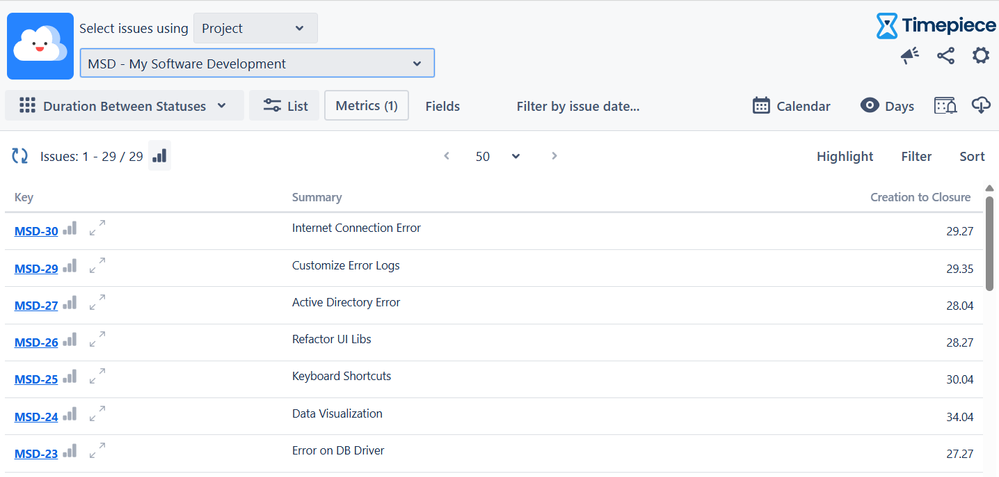This screenshot has width=999, height=477.
Task: Open the Filter options
Action: pyautogui.click(x=916, y=156)
